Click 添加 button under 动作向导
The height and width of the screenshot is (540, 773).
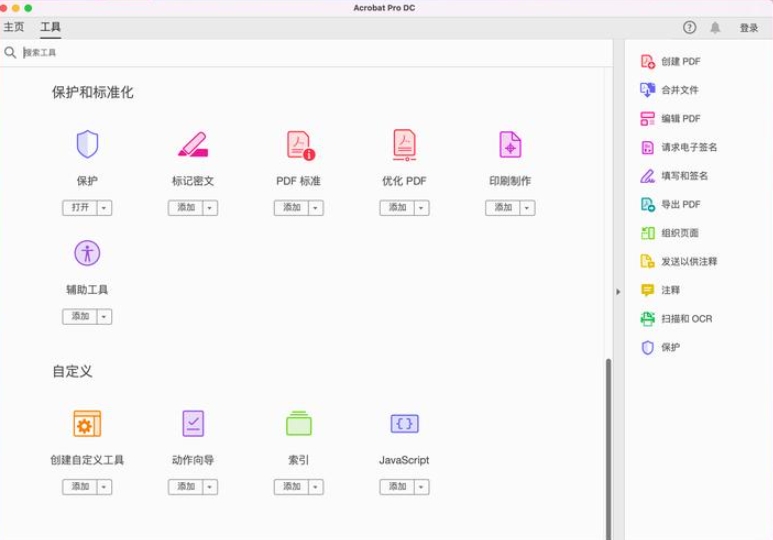point(186,487)
